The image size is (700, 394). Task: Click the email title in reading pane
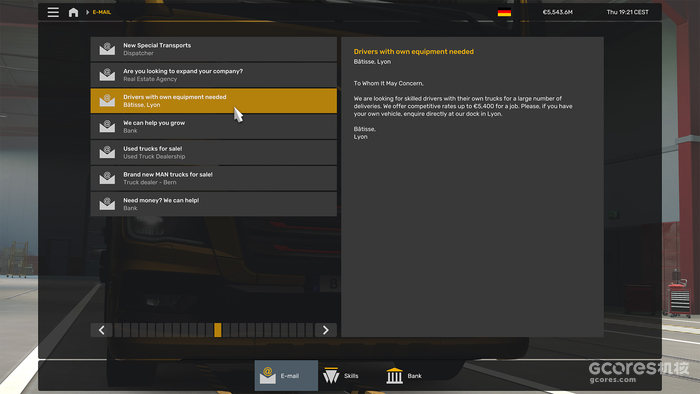414,52
